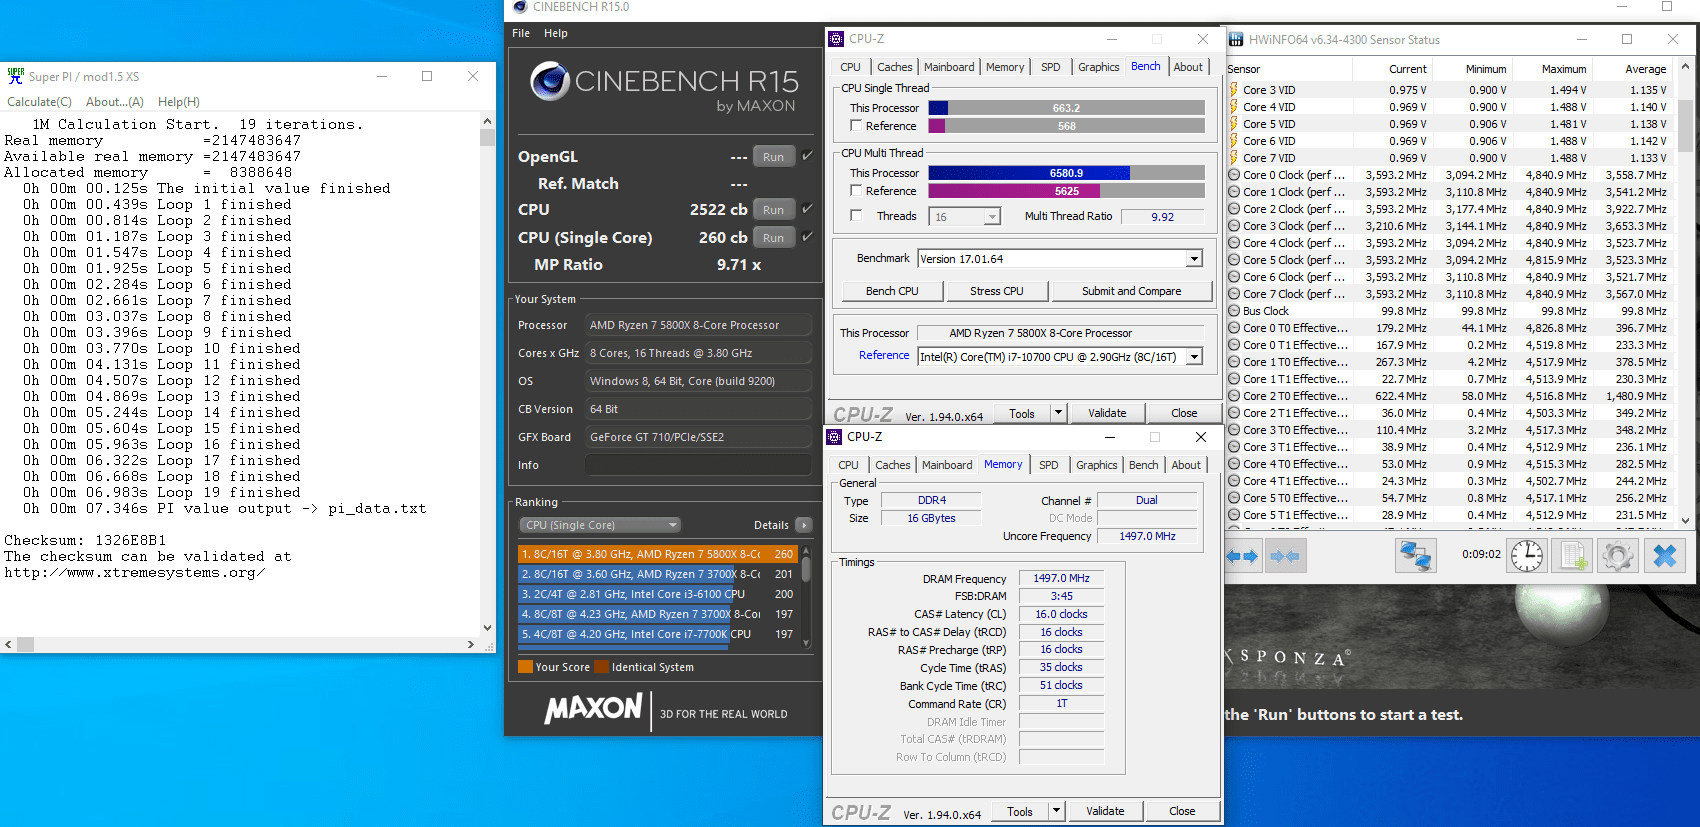
Task: Click icon beside Core 0 T0 Effective row
Action: click(1234, 328)
